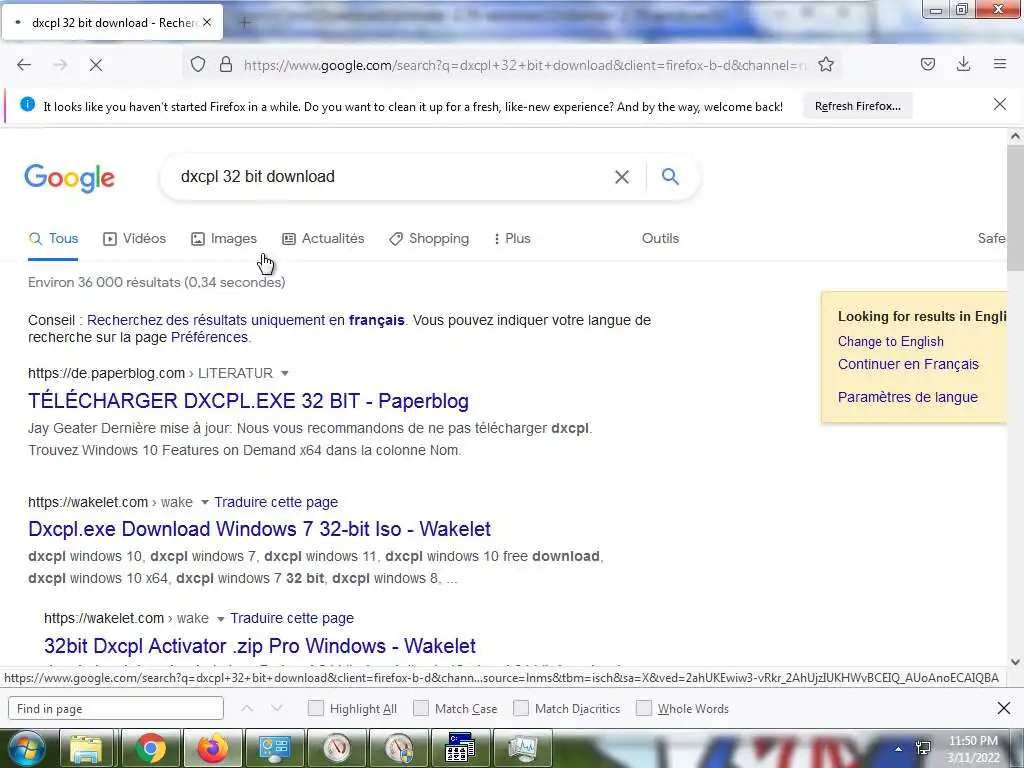The height and width of the screenshot is (768, 1024).
Task: Open the Downloads panel
Action: click(x=963, y=64)
